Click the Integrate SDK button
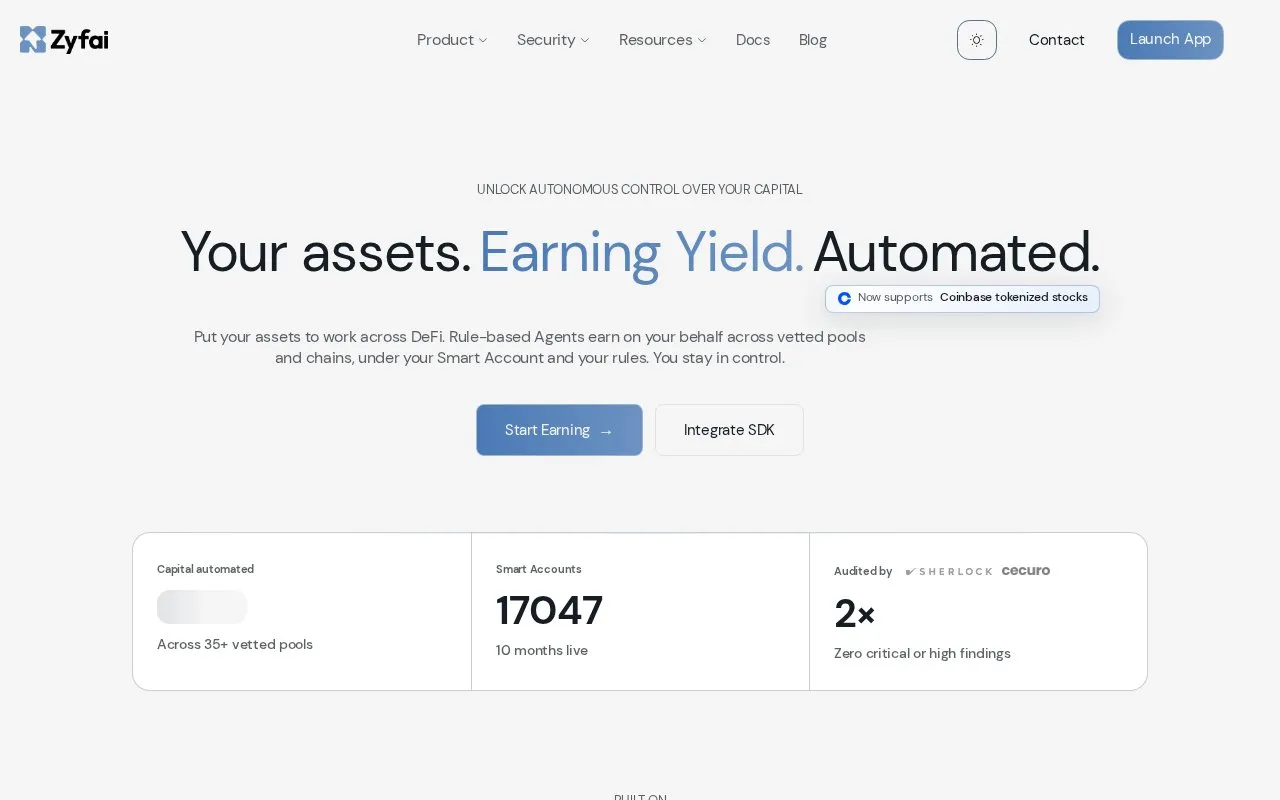This screenshot has height=800, width=1280. [729, 430]
